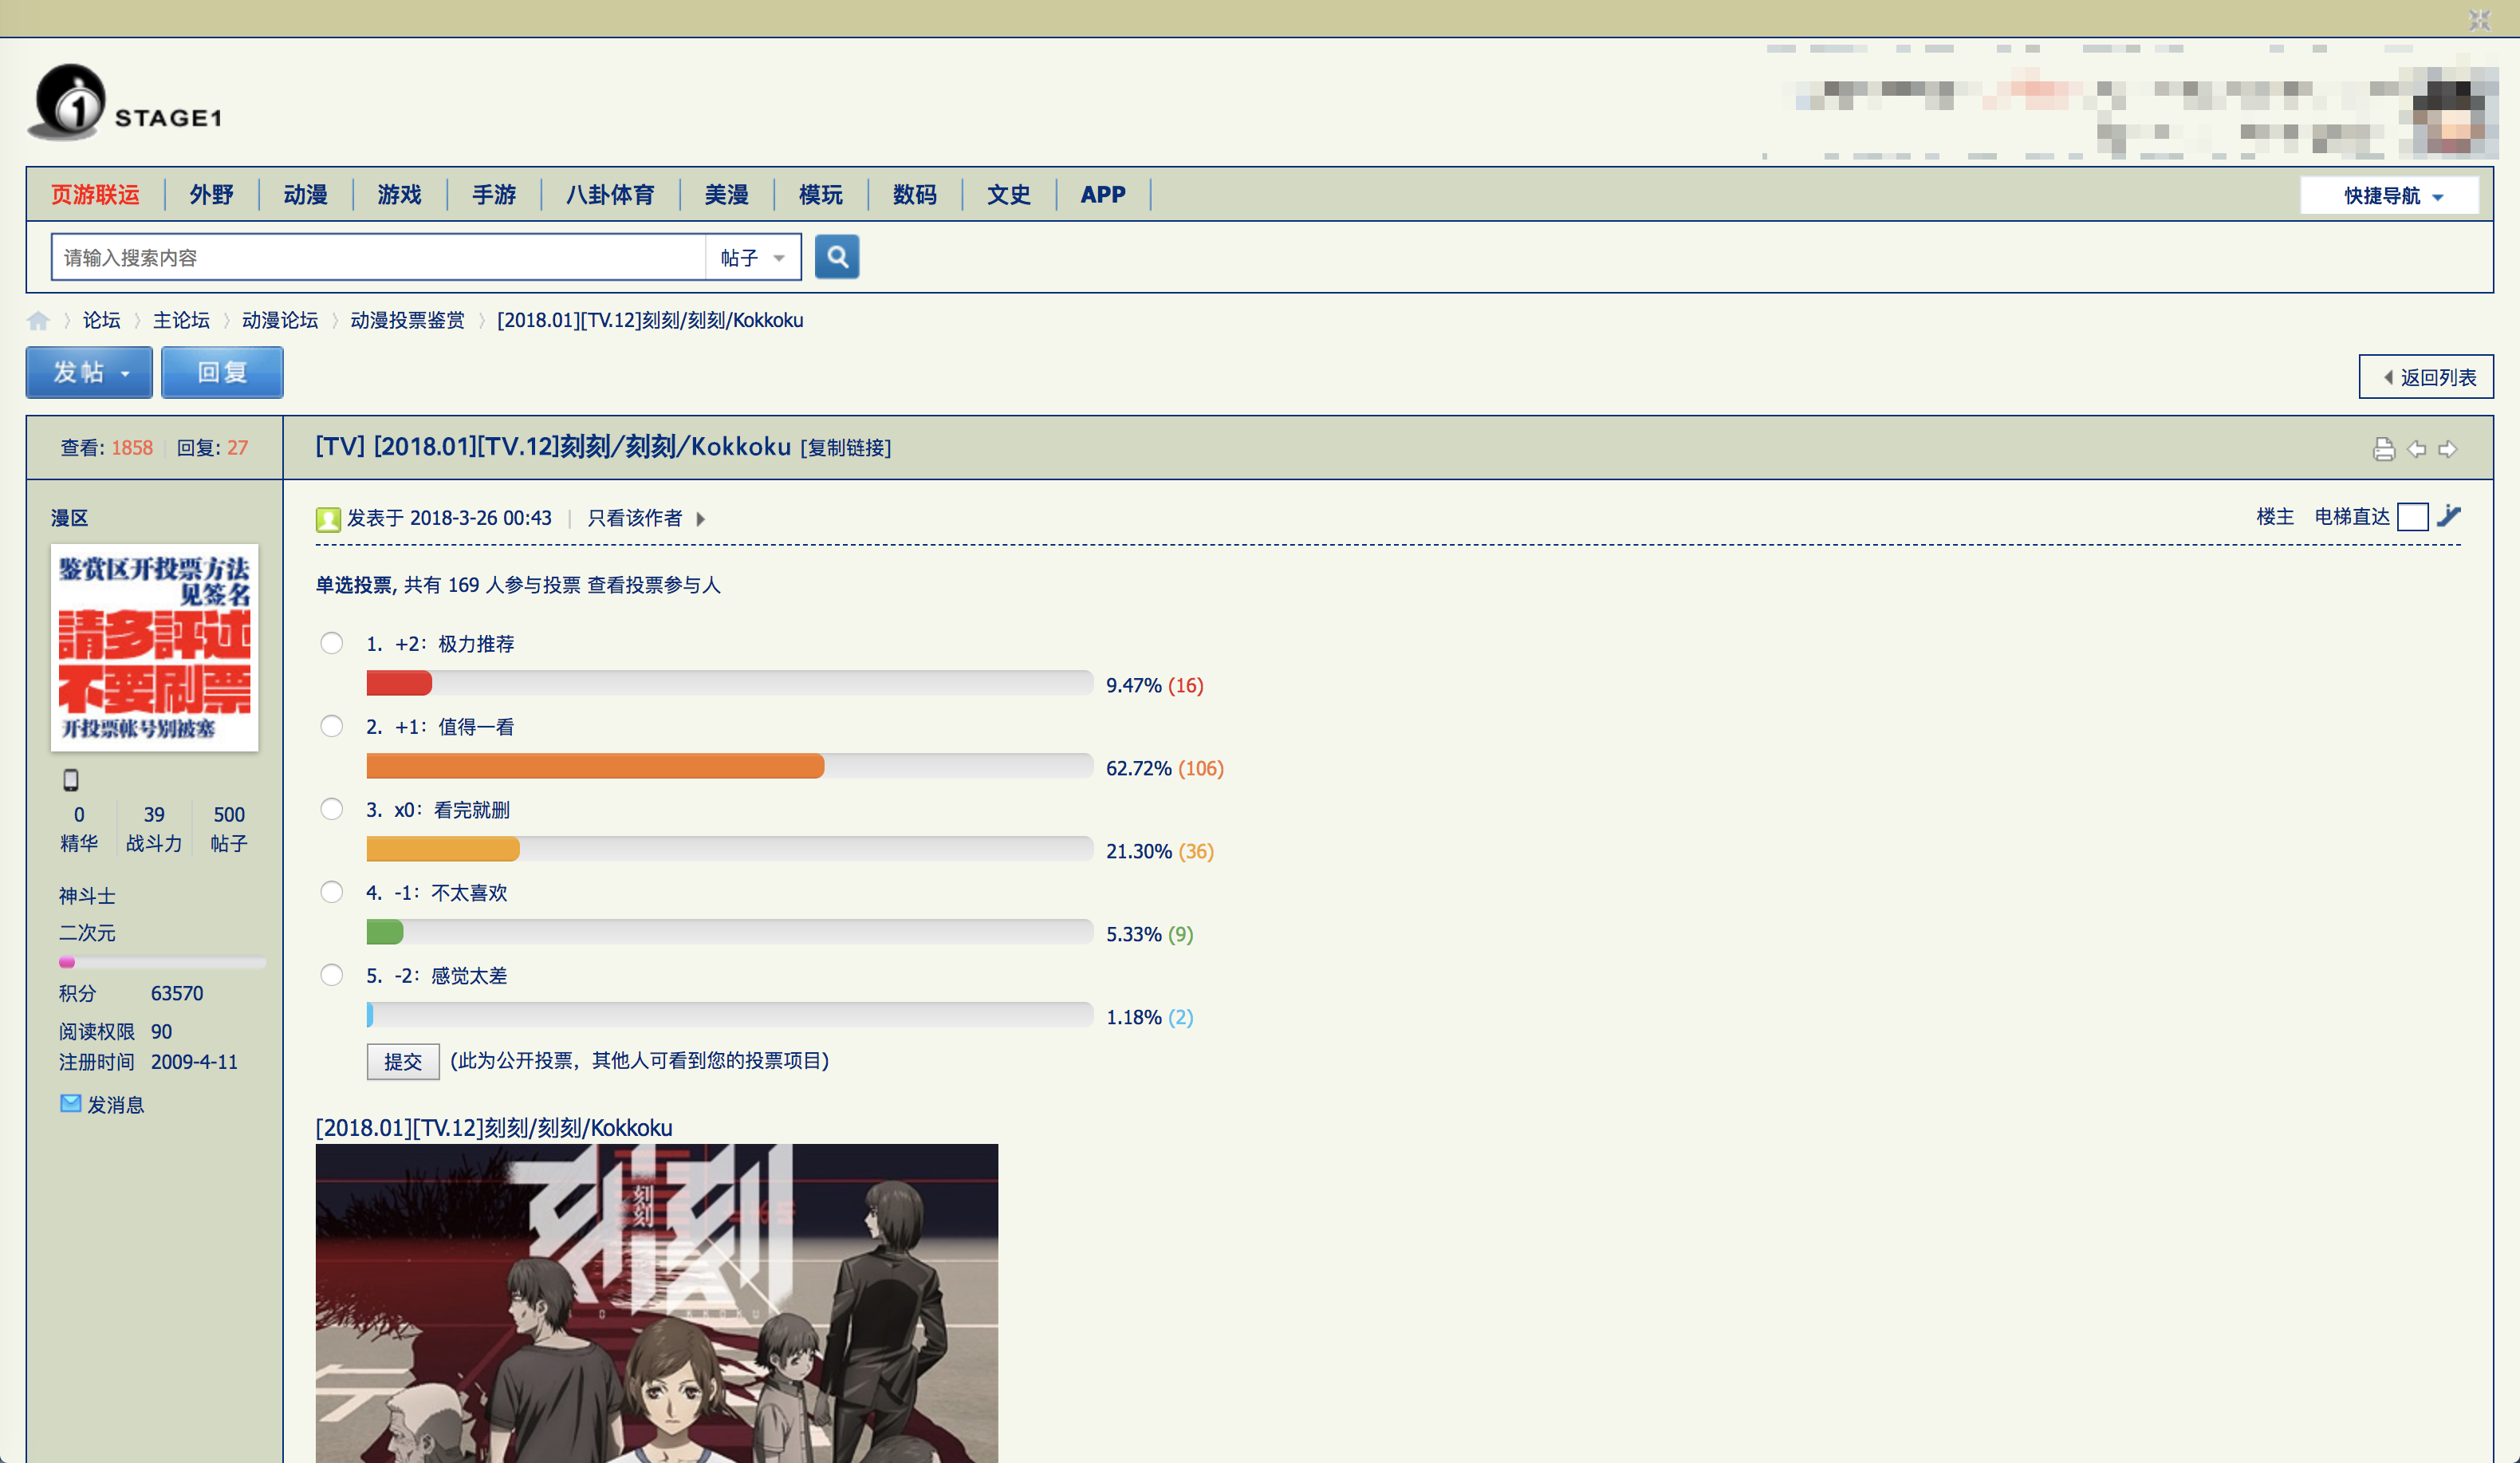
Task: Click the arrow after 只看该作者
Action: coord(700,518)
